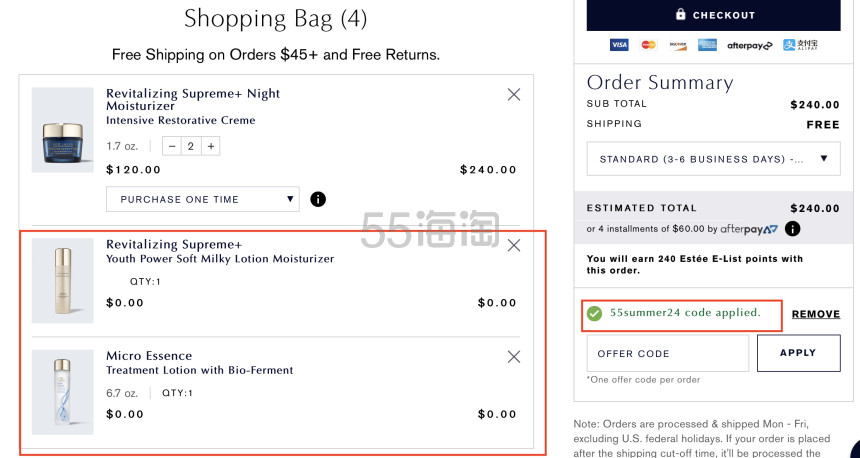Open the Micro Essence product title link
This screenshot has width=860, height=458.
(x=149, y=356)
